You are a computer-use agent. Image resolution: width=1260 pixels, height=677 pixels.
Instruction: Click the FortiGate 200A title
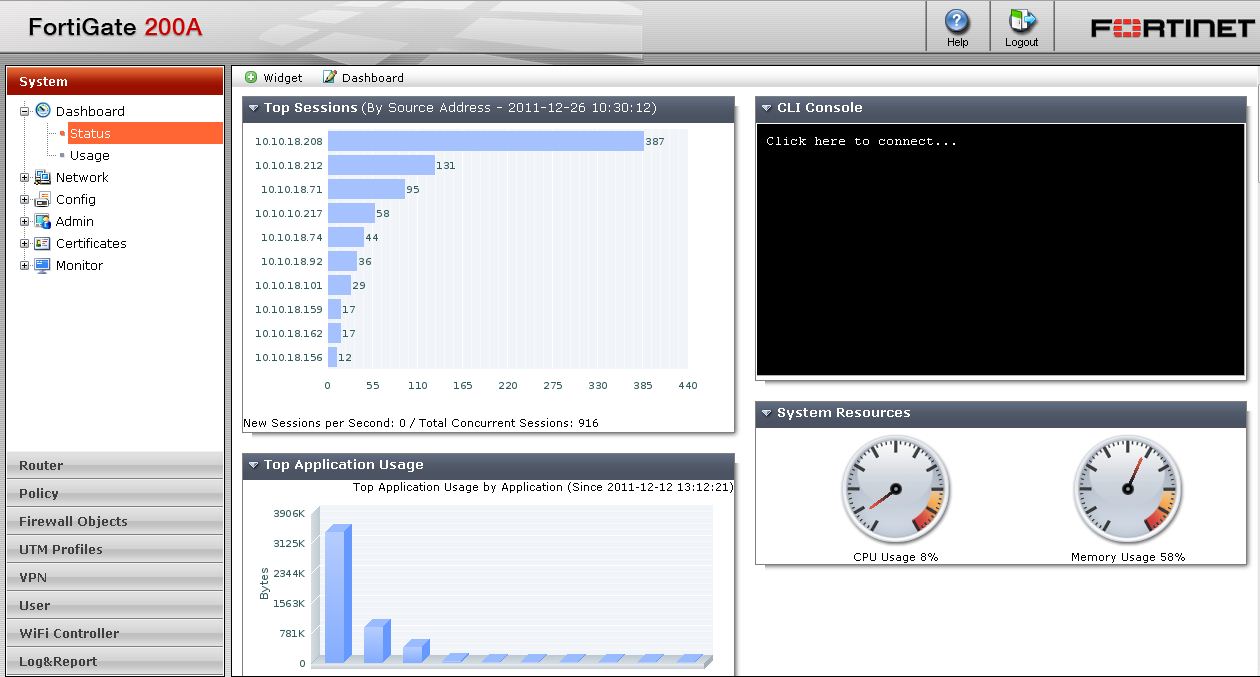coord(115,27)
